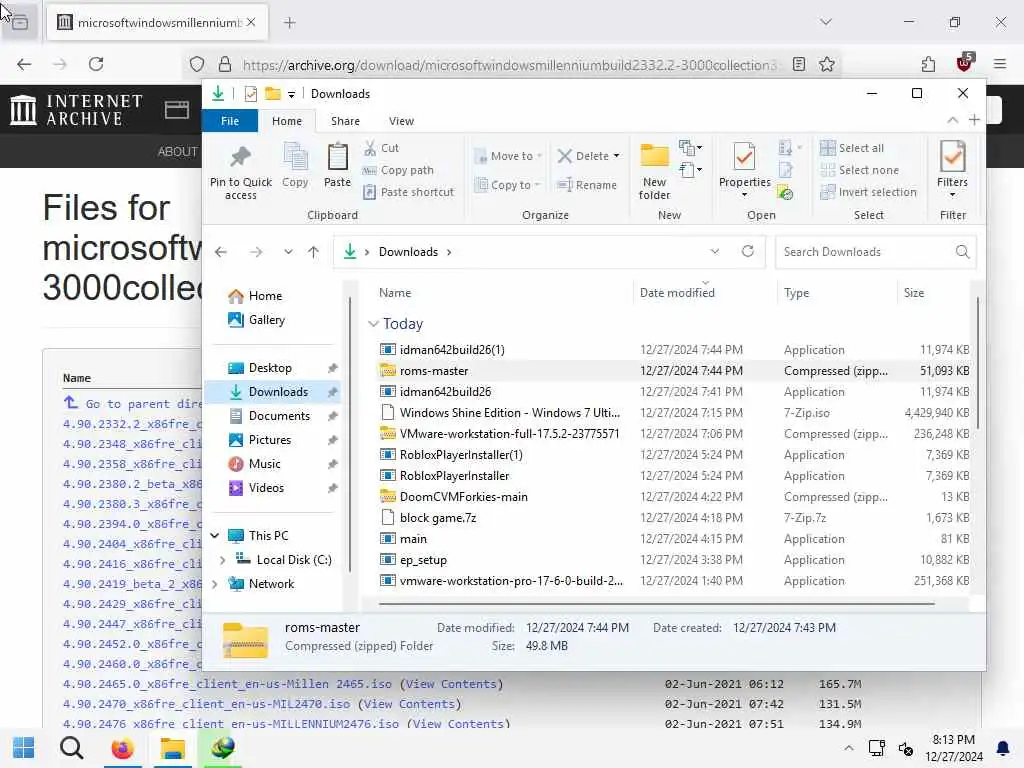Screen dimensions: 1024x768
Task: Open the Delete dropdown arrow
Action: tap(616, 156)
